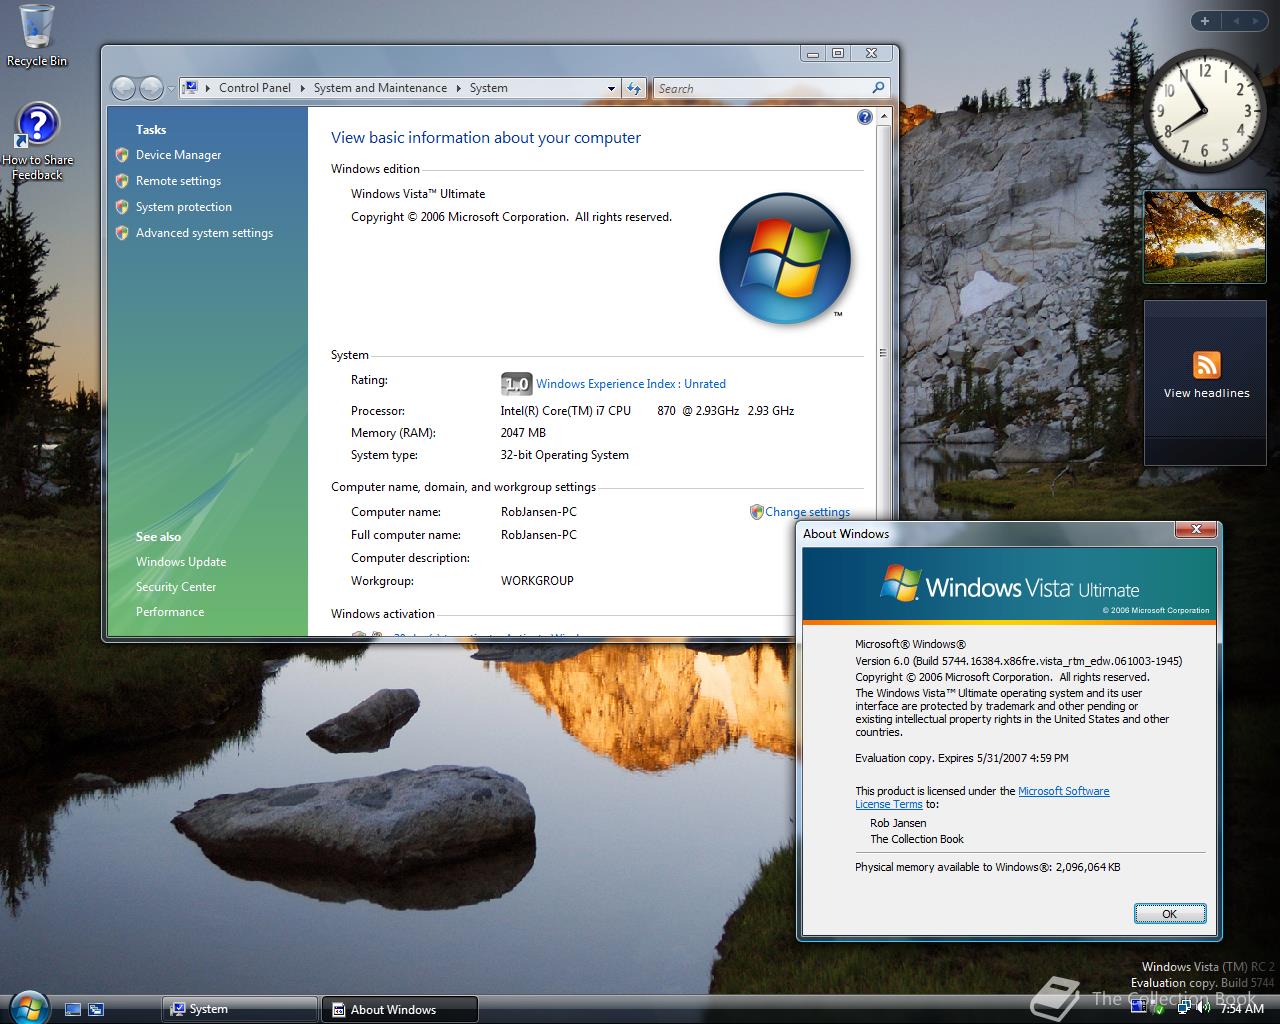Open Security Center under See also
This screenshot has height=1024, width=1280.
coord(176,587)
